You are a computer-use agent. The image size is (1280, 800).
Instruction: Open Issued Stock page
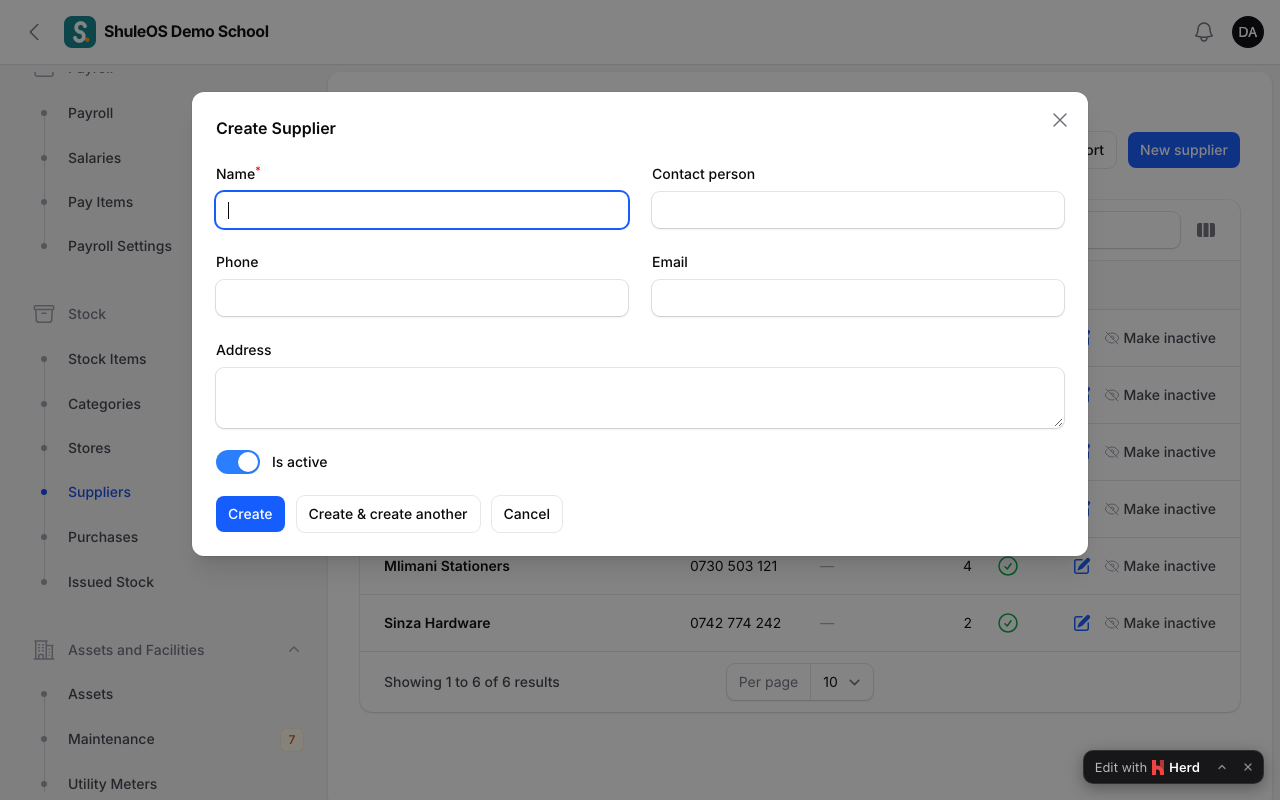pos(111,582)
